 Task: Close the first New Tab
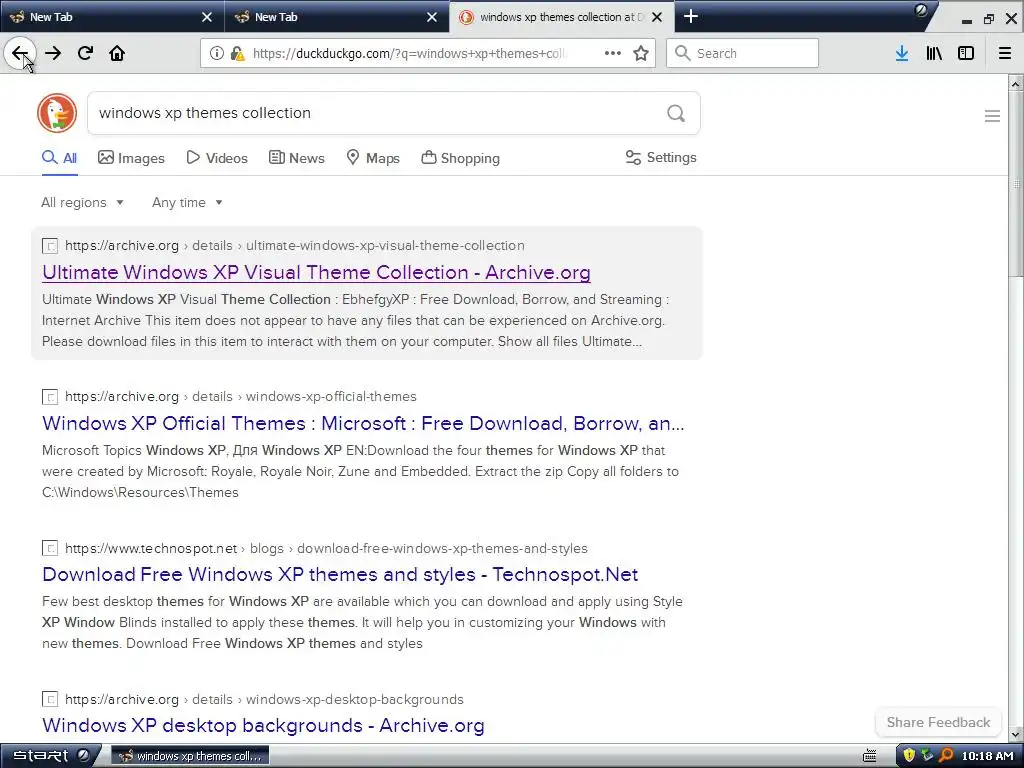point(206,17)
